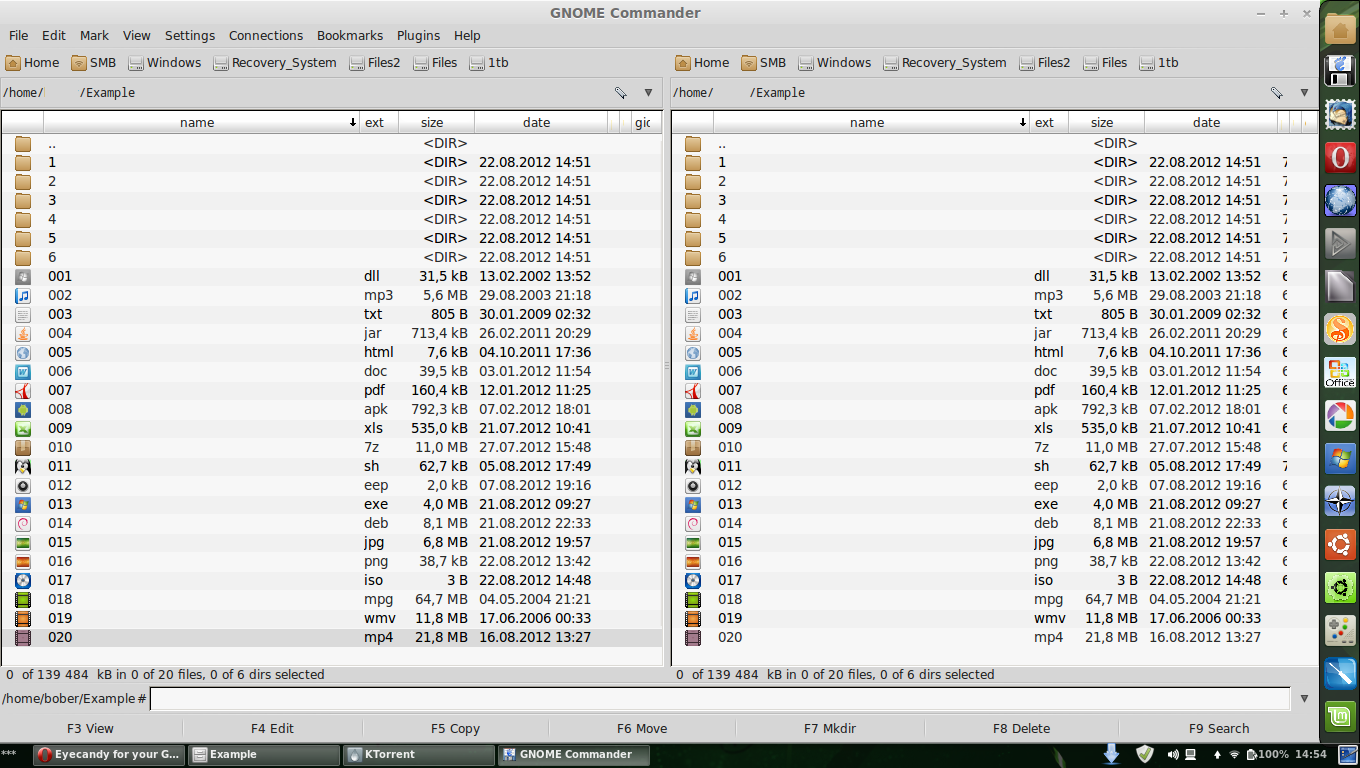Select file 013 exe in right panel
The image size is (1360, 768).
tap(994, 504)
